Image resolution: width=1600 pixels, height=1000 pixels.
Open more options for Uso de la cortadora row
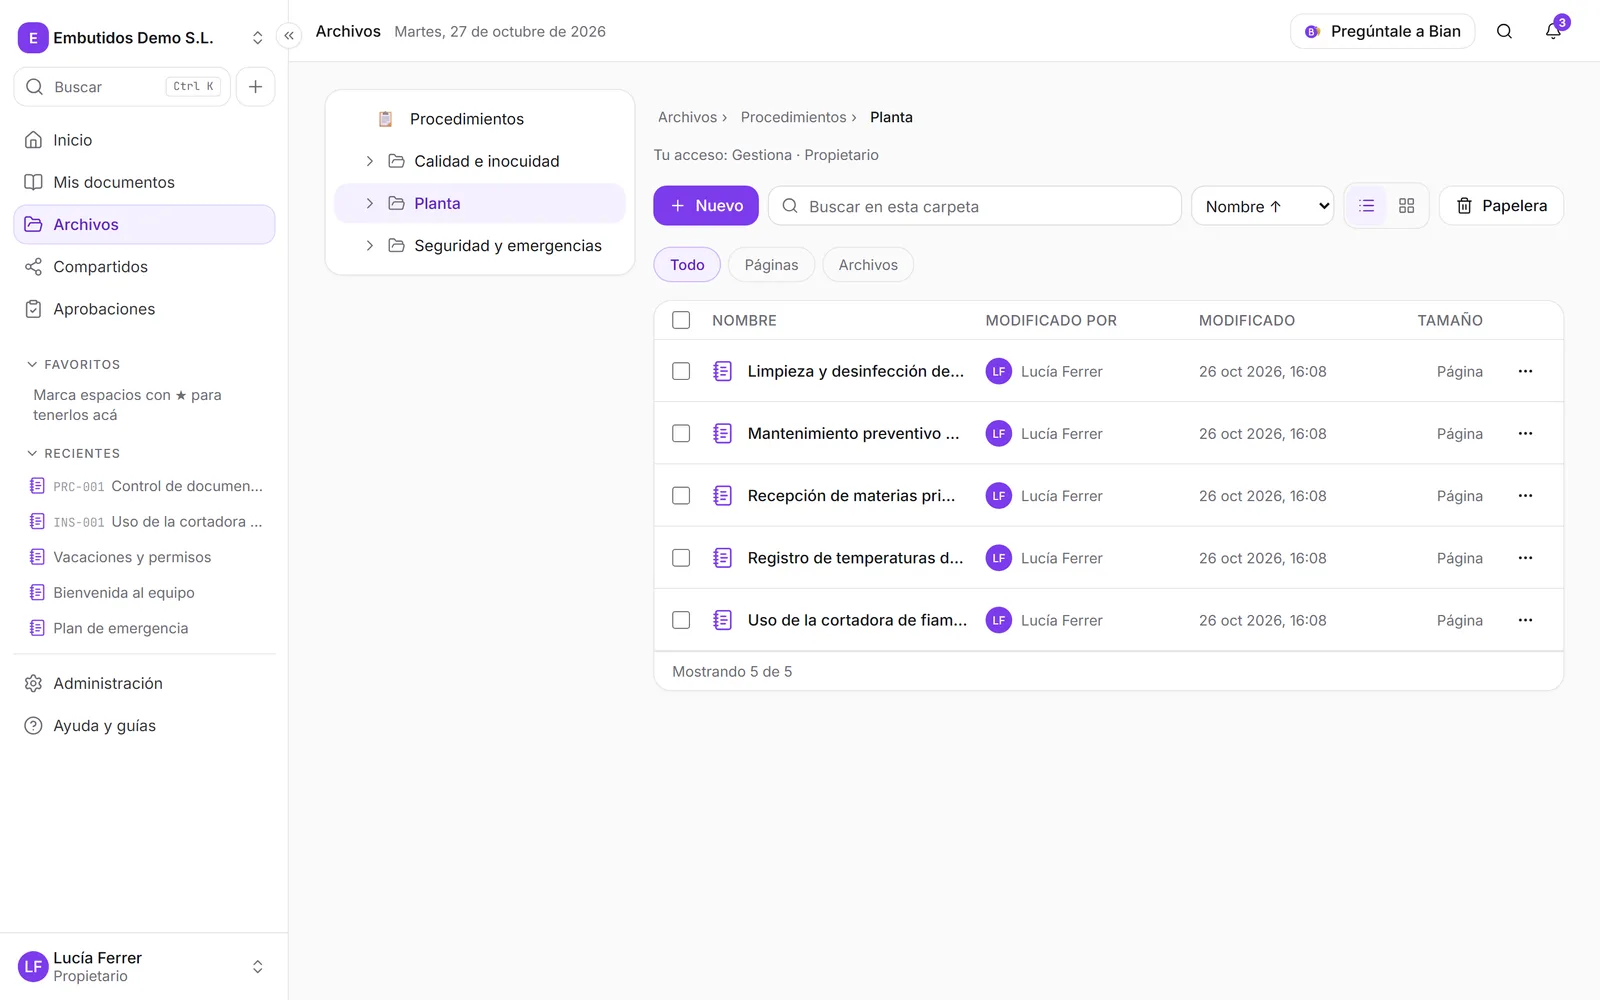pyautogui.click(x=1525, y=620)
